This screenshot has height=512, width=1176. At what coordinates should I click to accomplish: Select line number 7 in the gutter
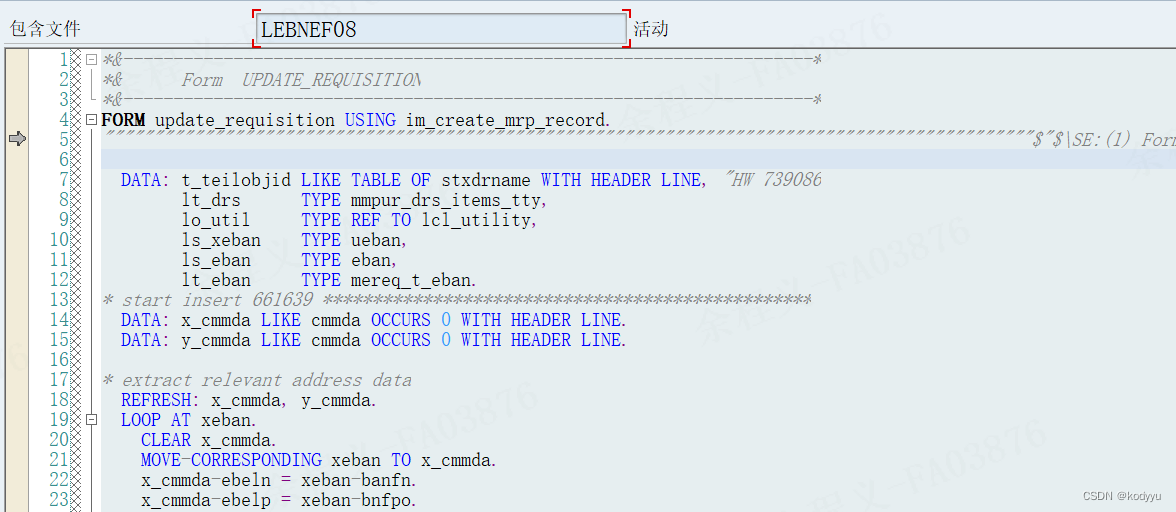click(63, 179)
